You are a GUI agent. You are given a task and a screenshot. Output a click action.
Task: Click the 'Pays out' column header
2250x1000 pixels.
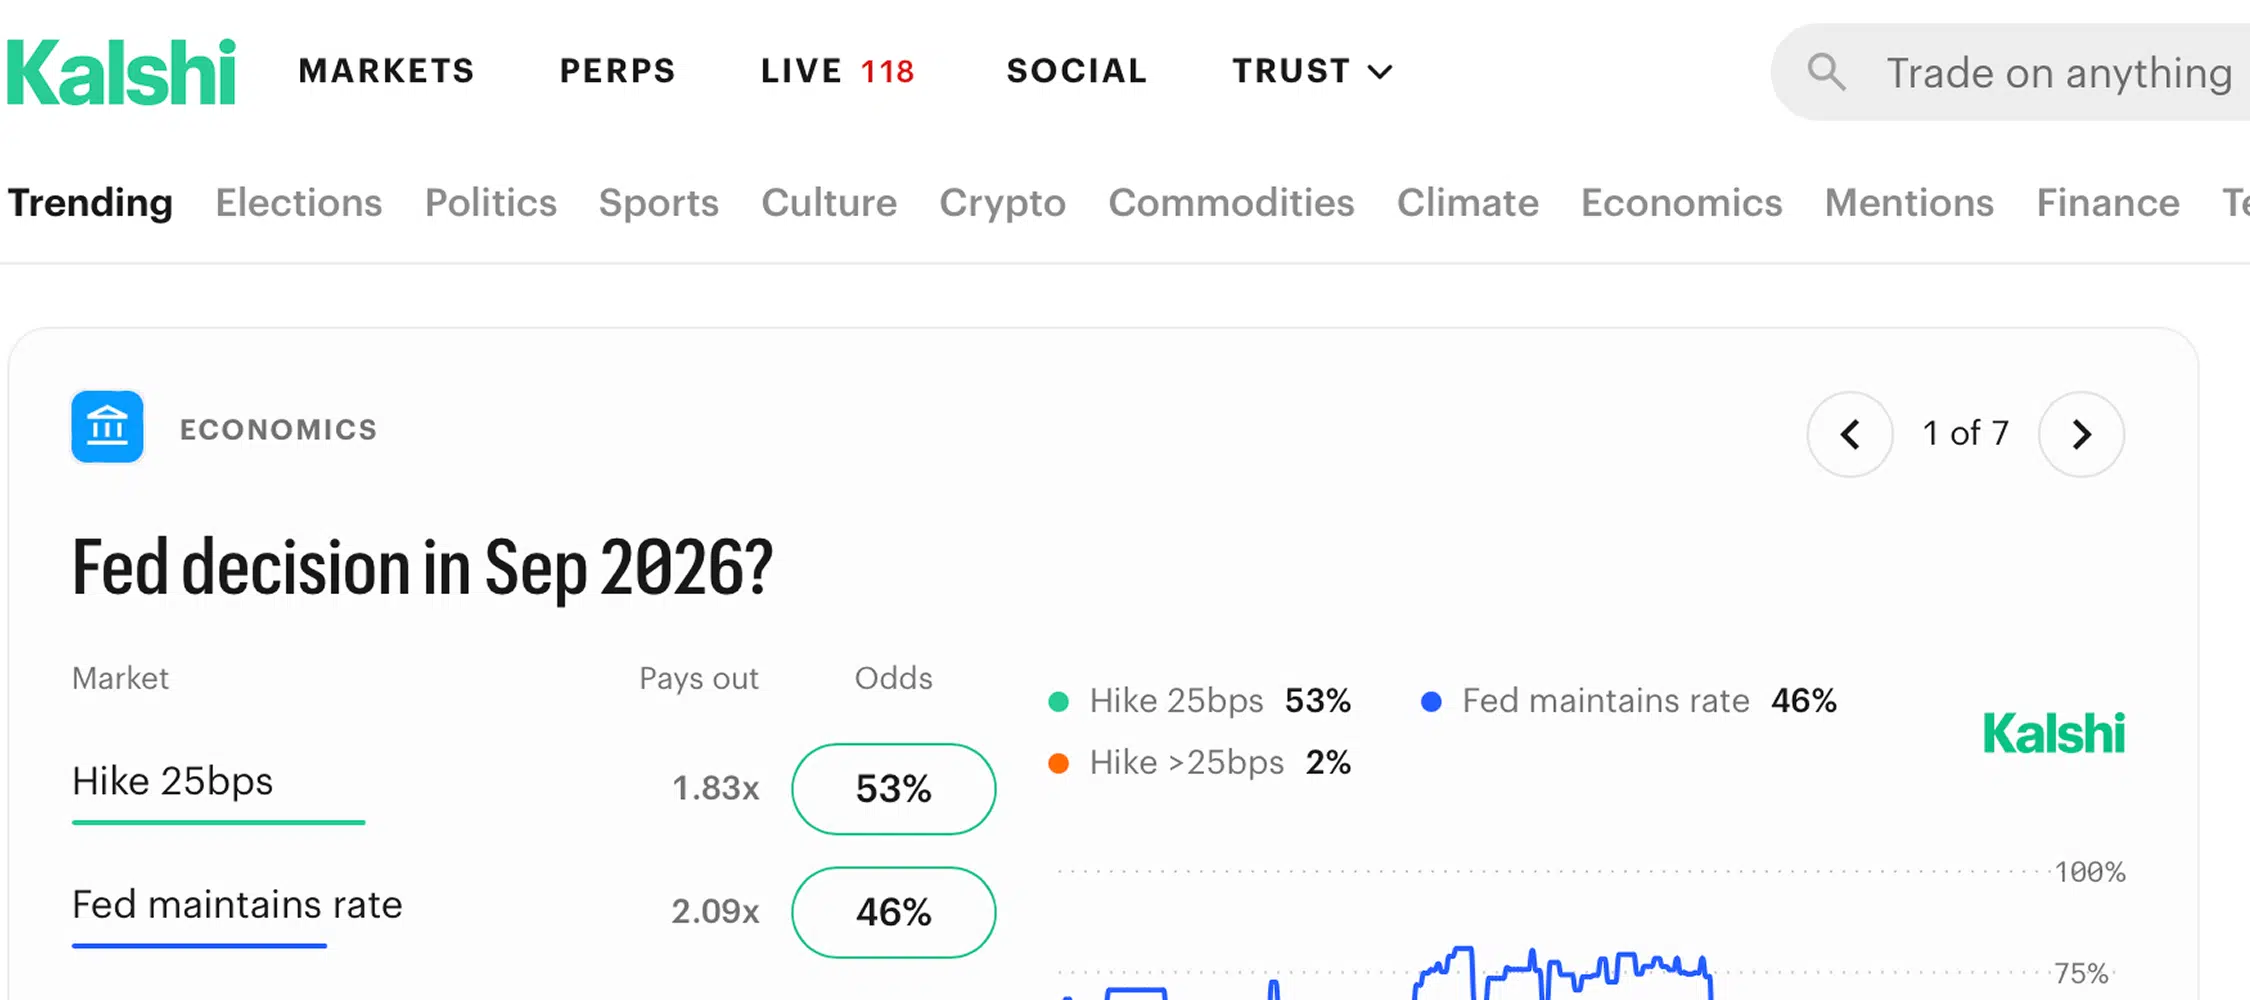point(699,679)
